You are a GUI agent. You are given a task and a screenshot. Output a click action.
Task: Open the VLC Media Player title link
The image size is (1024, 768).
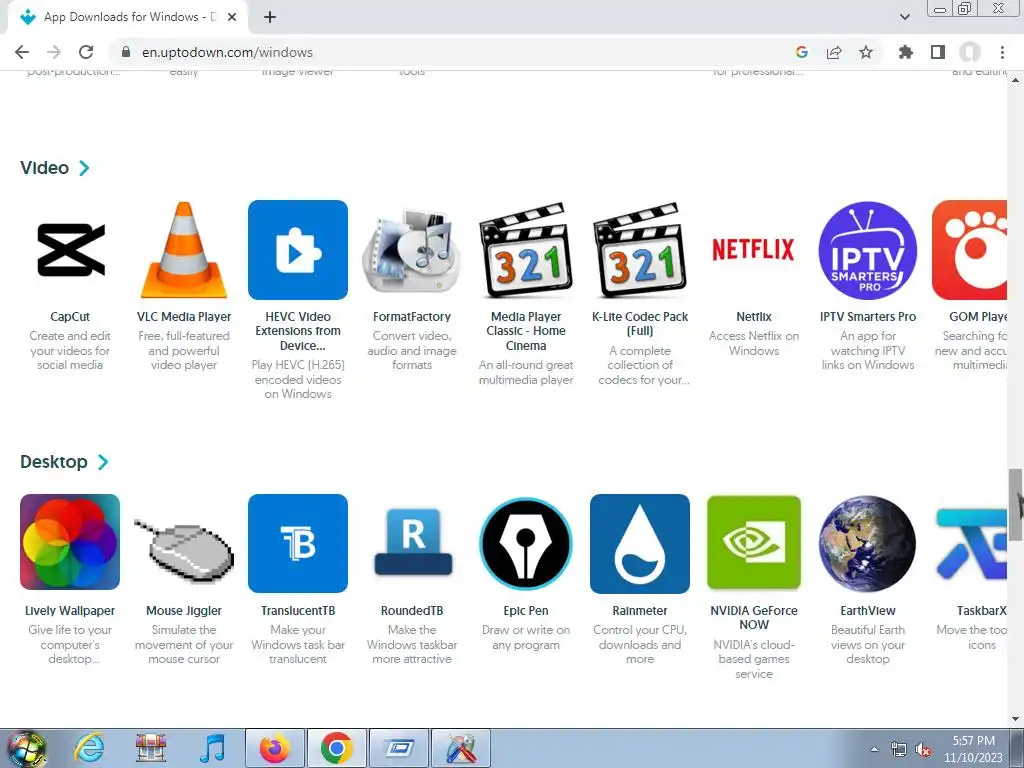pyautogui.click(x=184, y=317)
